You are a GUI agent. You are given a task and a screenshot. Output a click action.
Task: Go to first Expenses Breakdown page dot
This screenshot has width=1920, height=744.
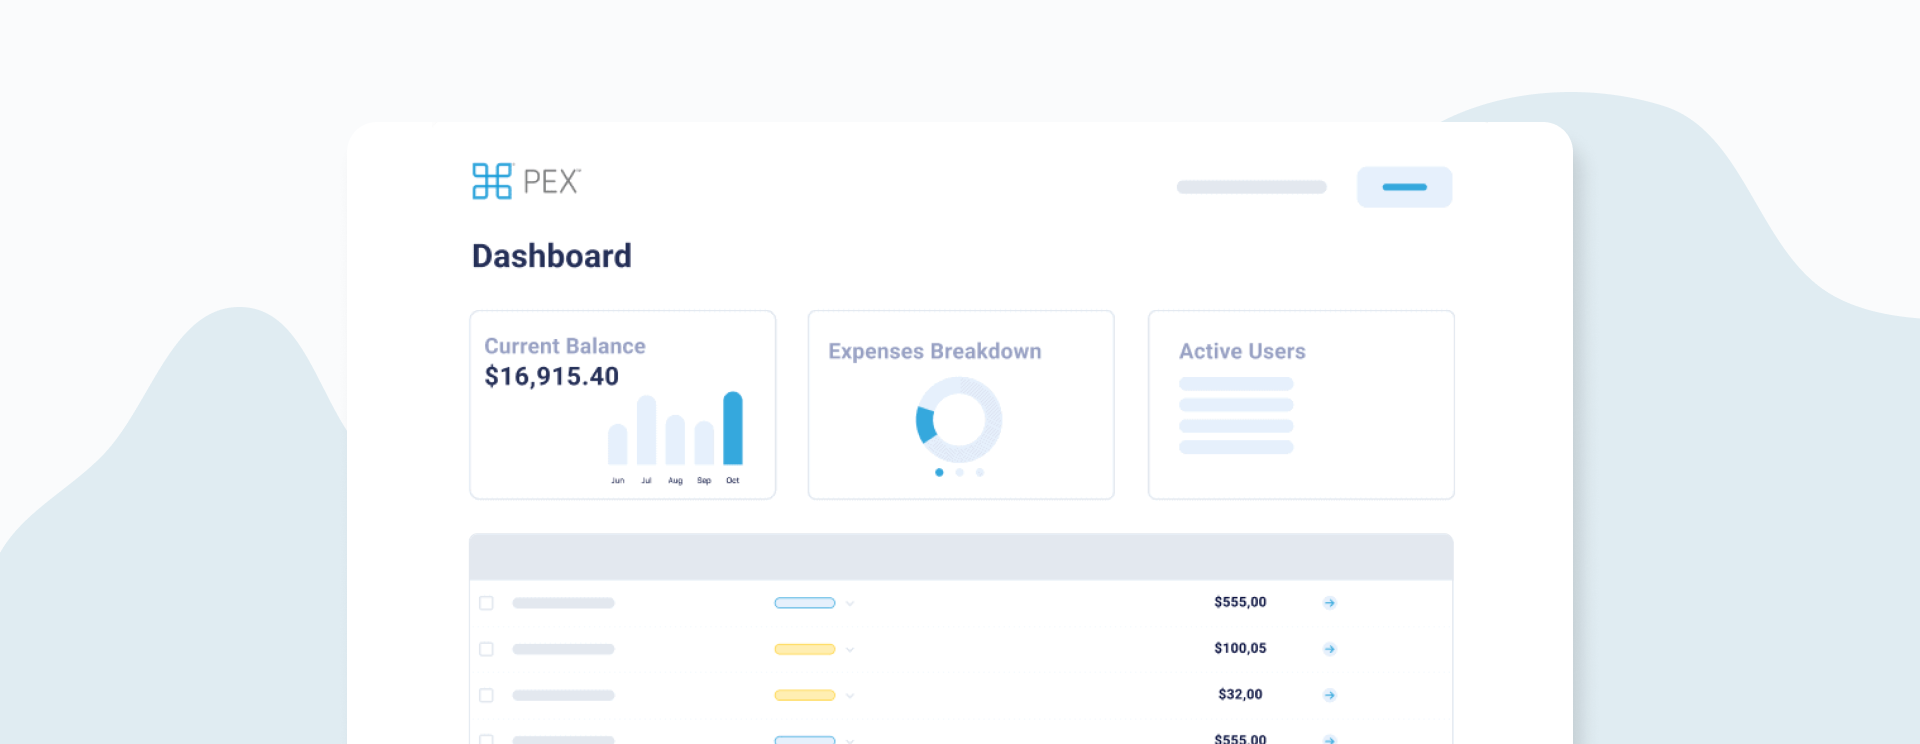click(x=939, y=472)
